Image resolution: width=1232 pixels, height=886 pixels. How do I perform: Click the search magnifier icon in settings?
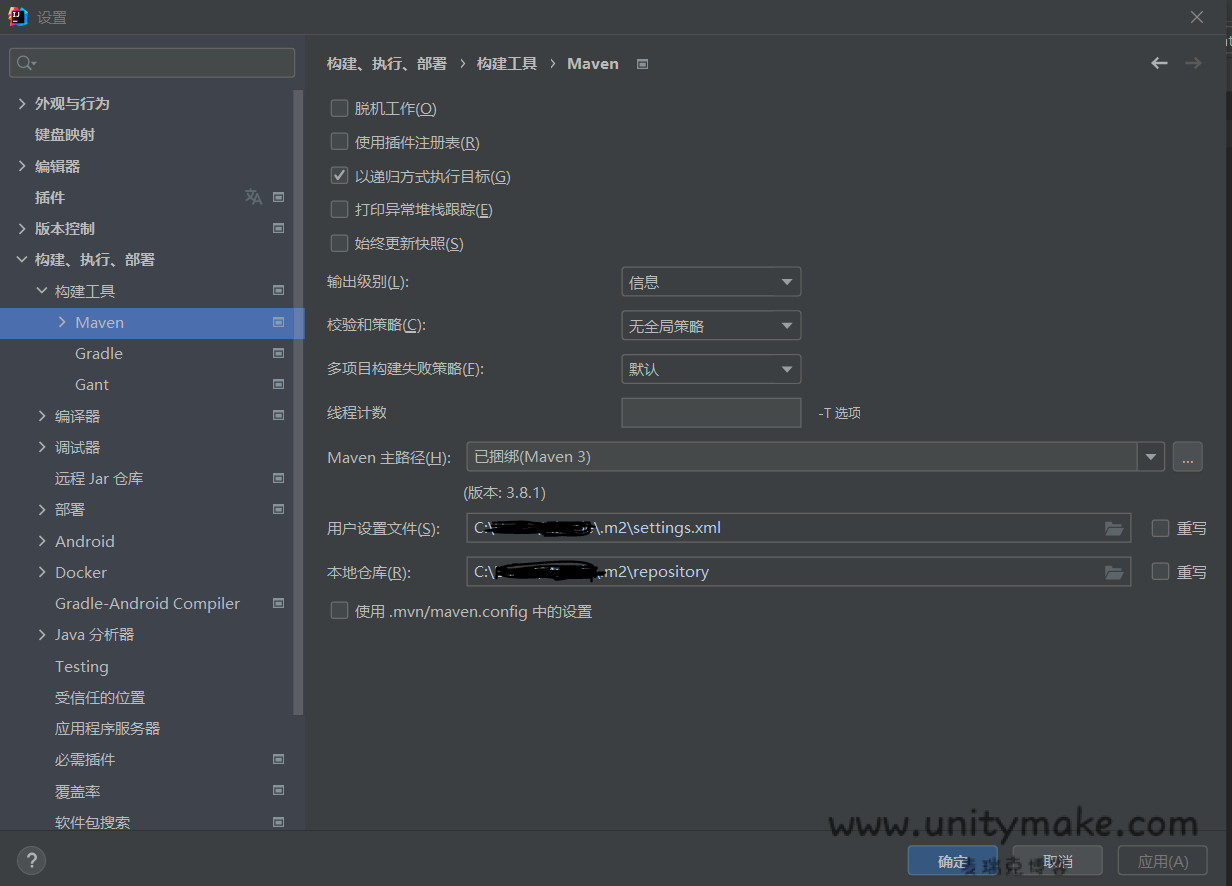tap(26, 63)
